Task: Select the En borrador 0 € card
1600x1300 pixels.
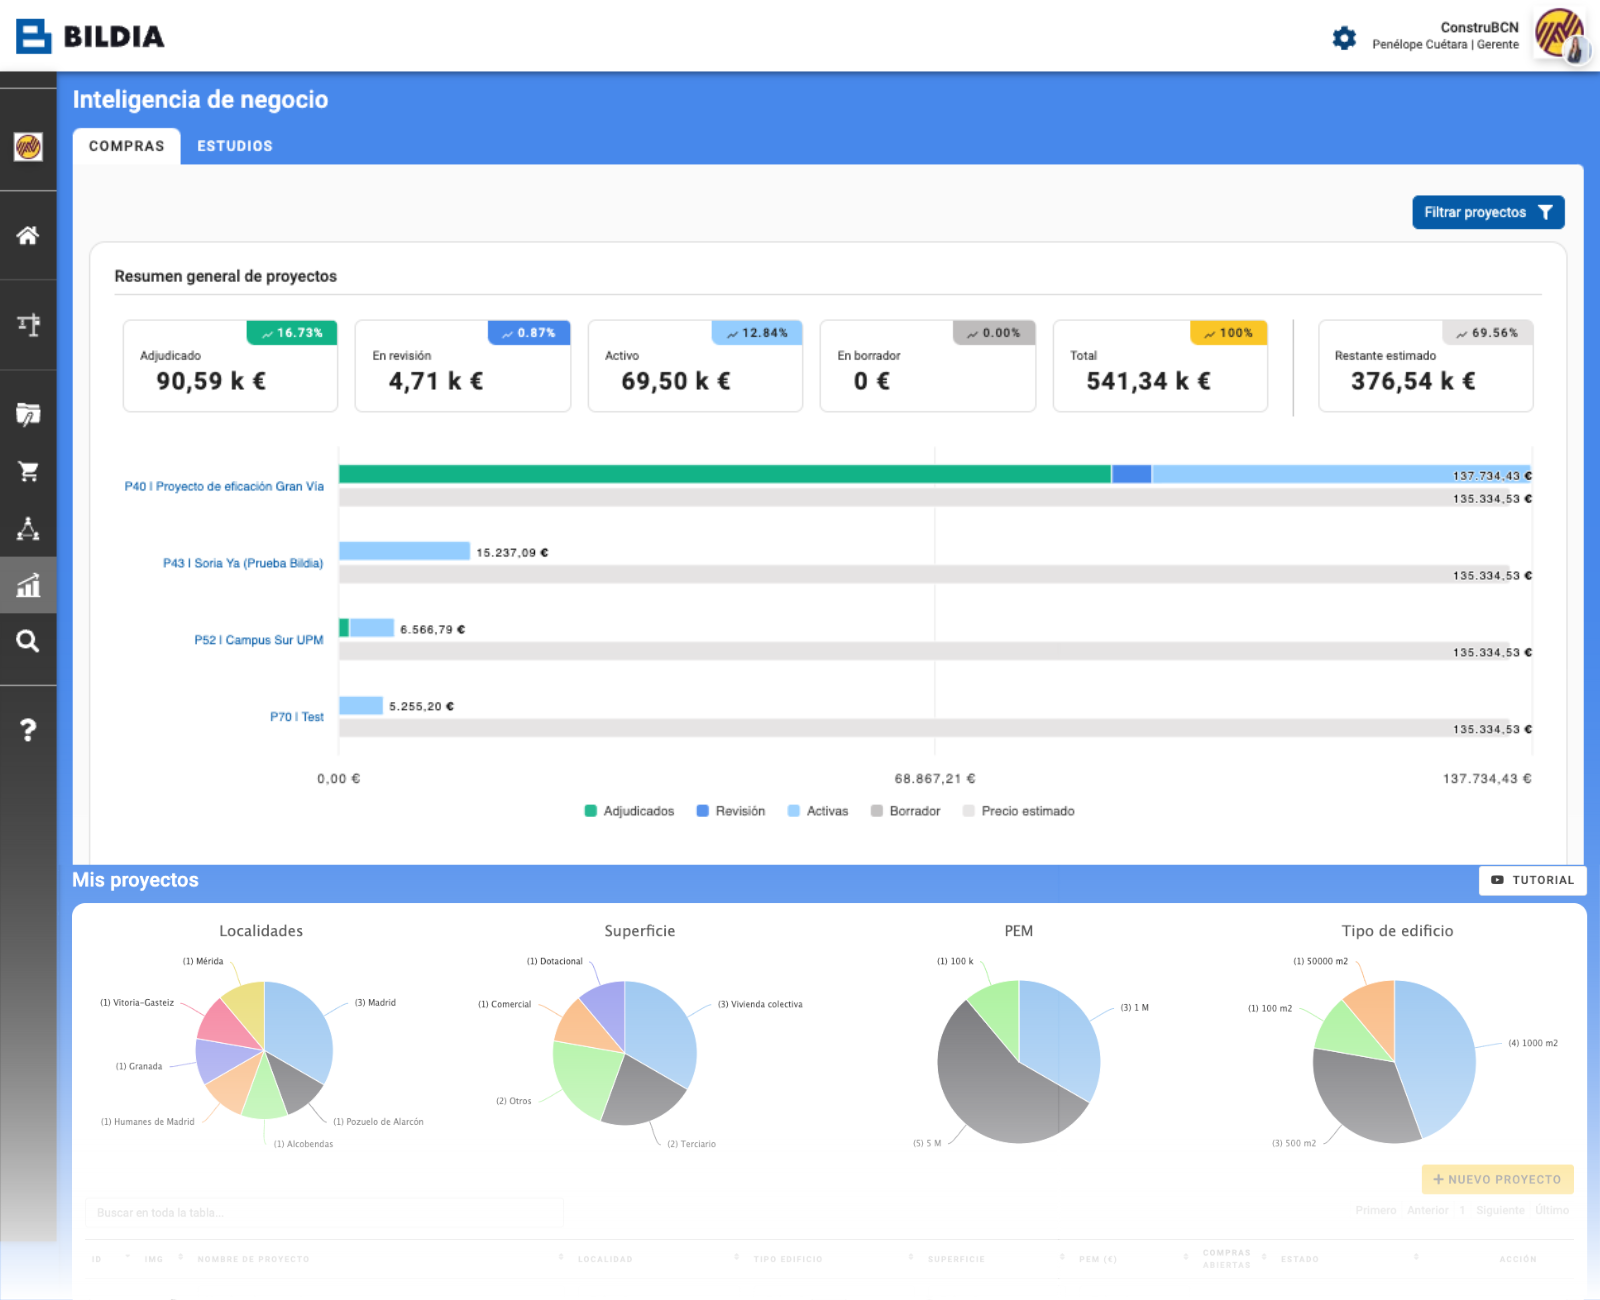Action: pos(928,366)
